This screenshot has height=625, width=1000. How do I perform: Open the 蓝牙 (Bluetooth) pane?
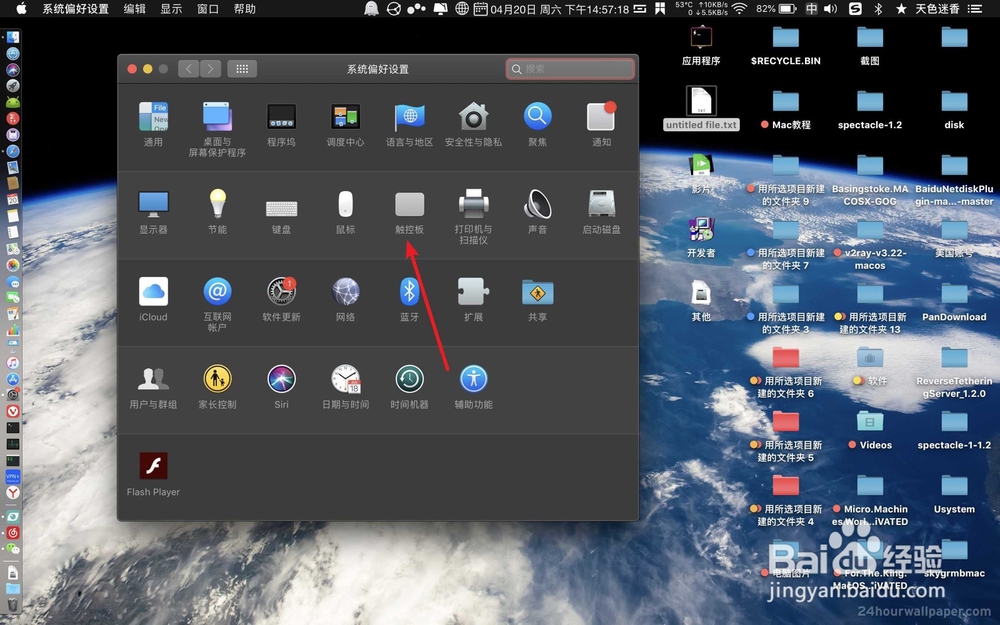[409, 298]
